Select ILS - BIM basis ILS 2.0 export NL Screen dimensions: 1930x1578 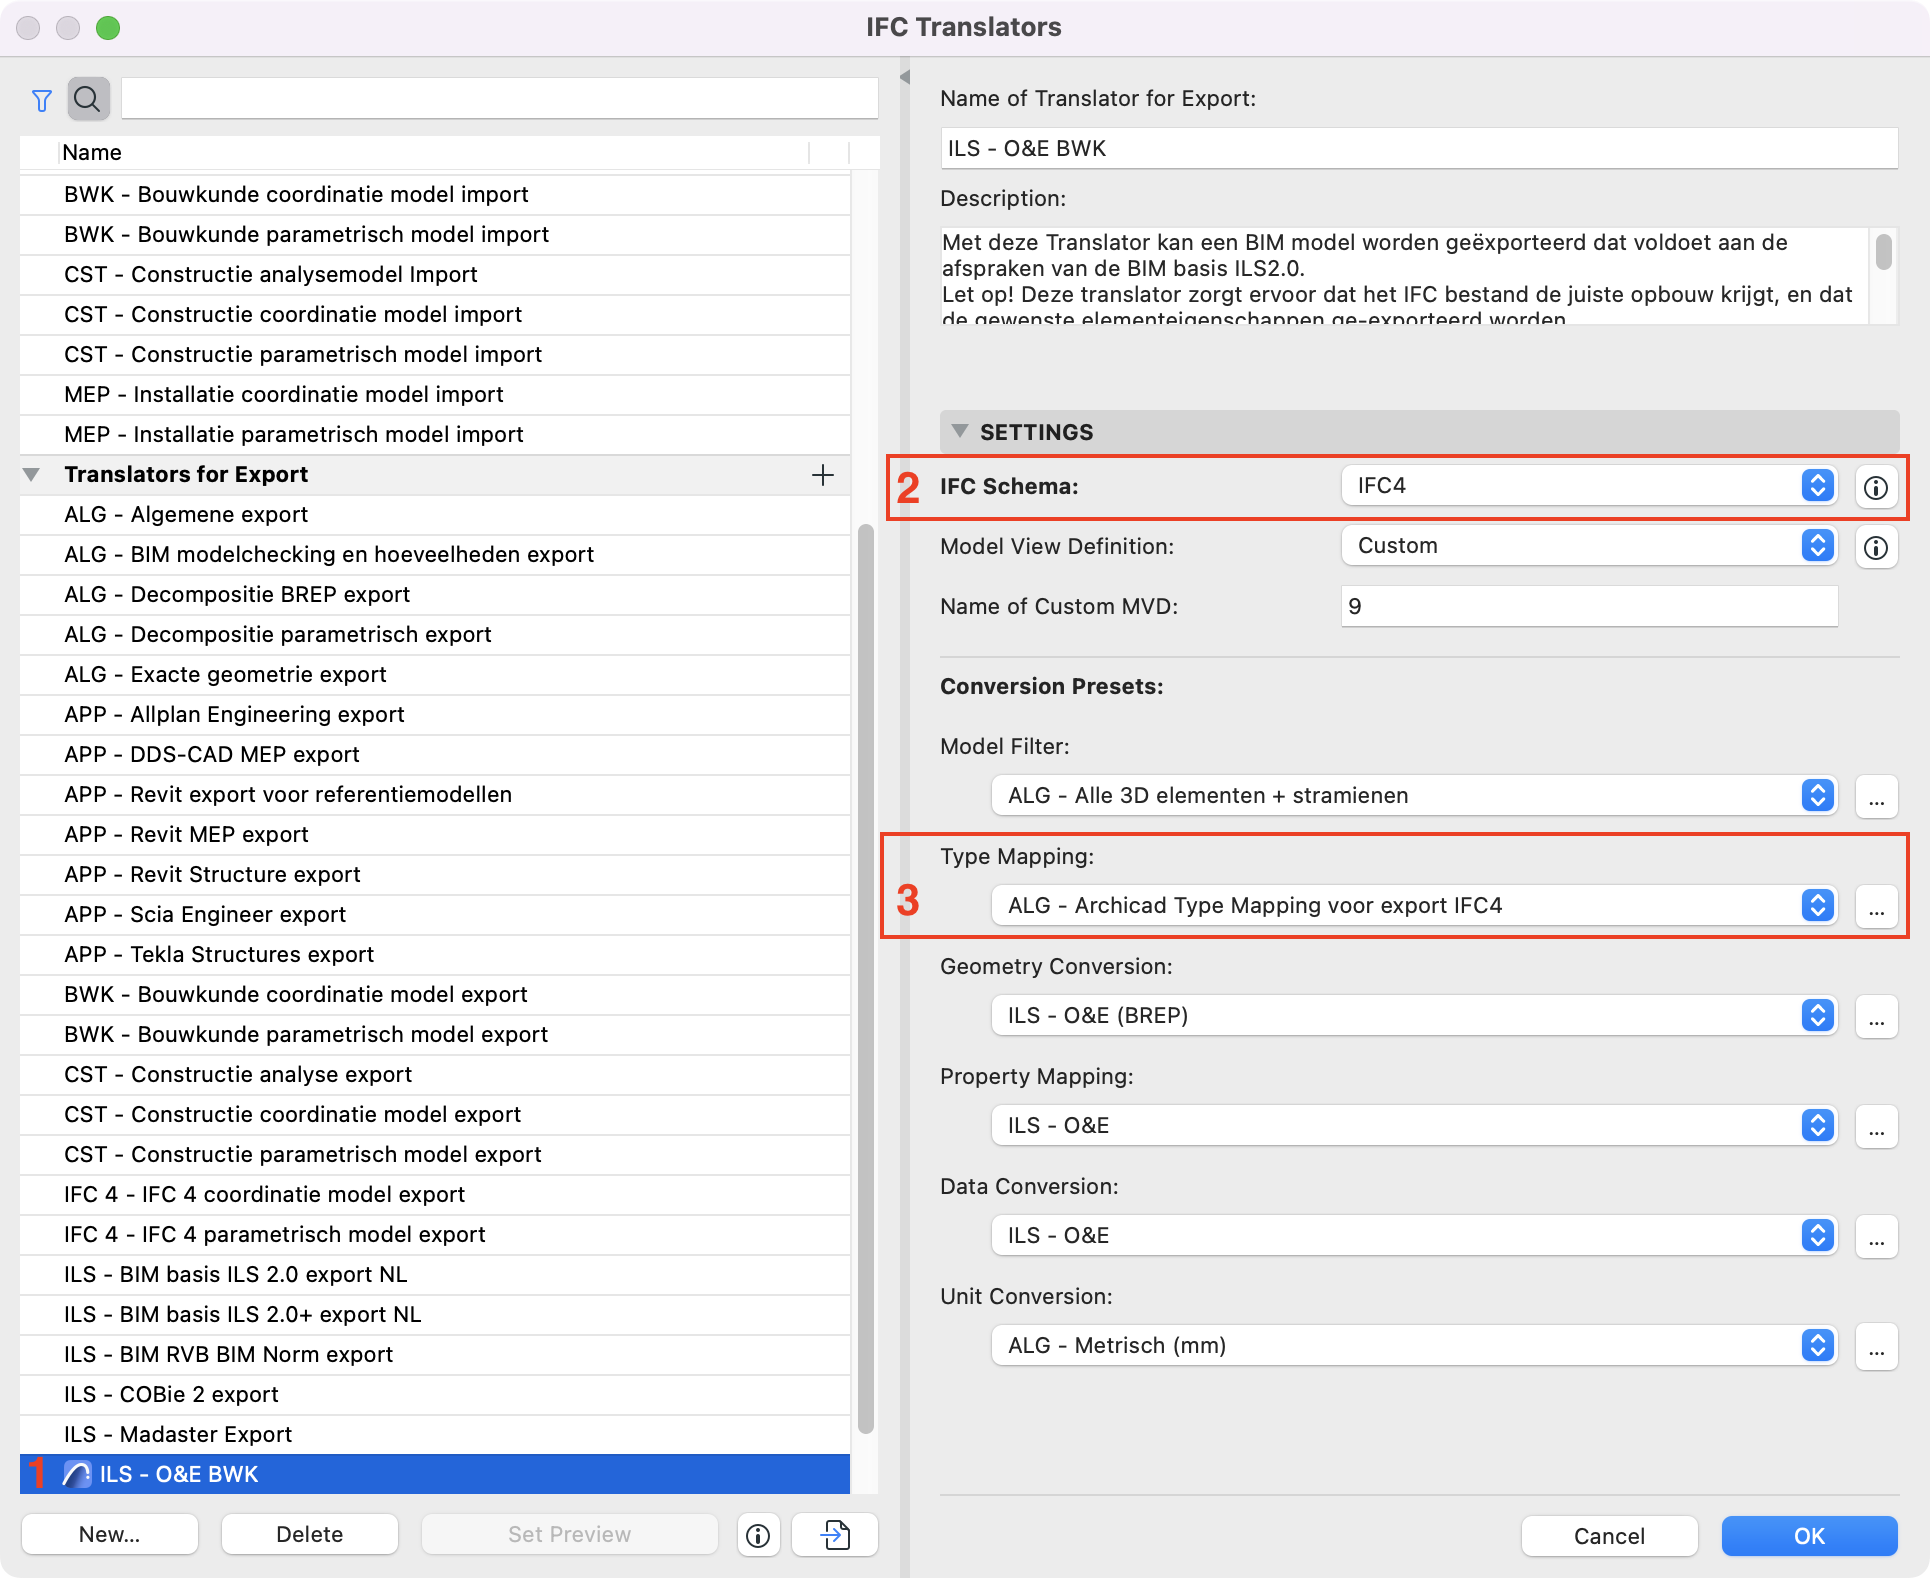coord(435,1275)
